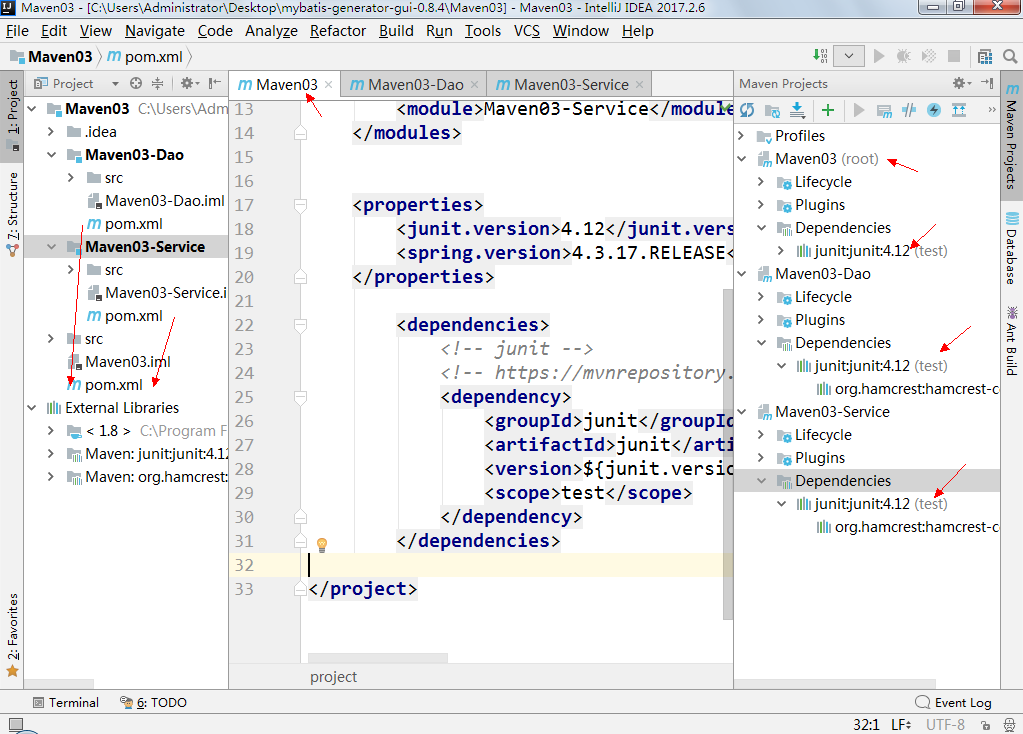Open Project panel settings gear
The image size is (1023, 734).
(189, 83)
